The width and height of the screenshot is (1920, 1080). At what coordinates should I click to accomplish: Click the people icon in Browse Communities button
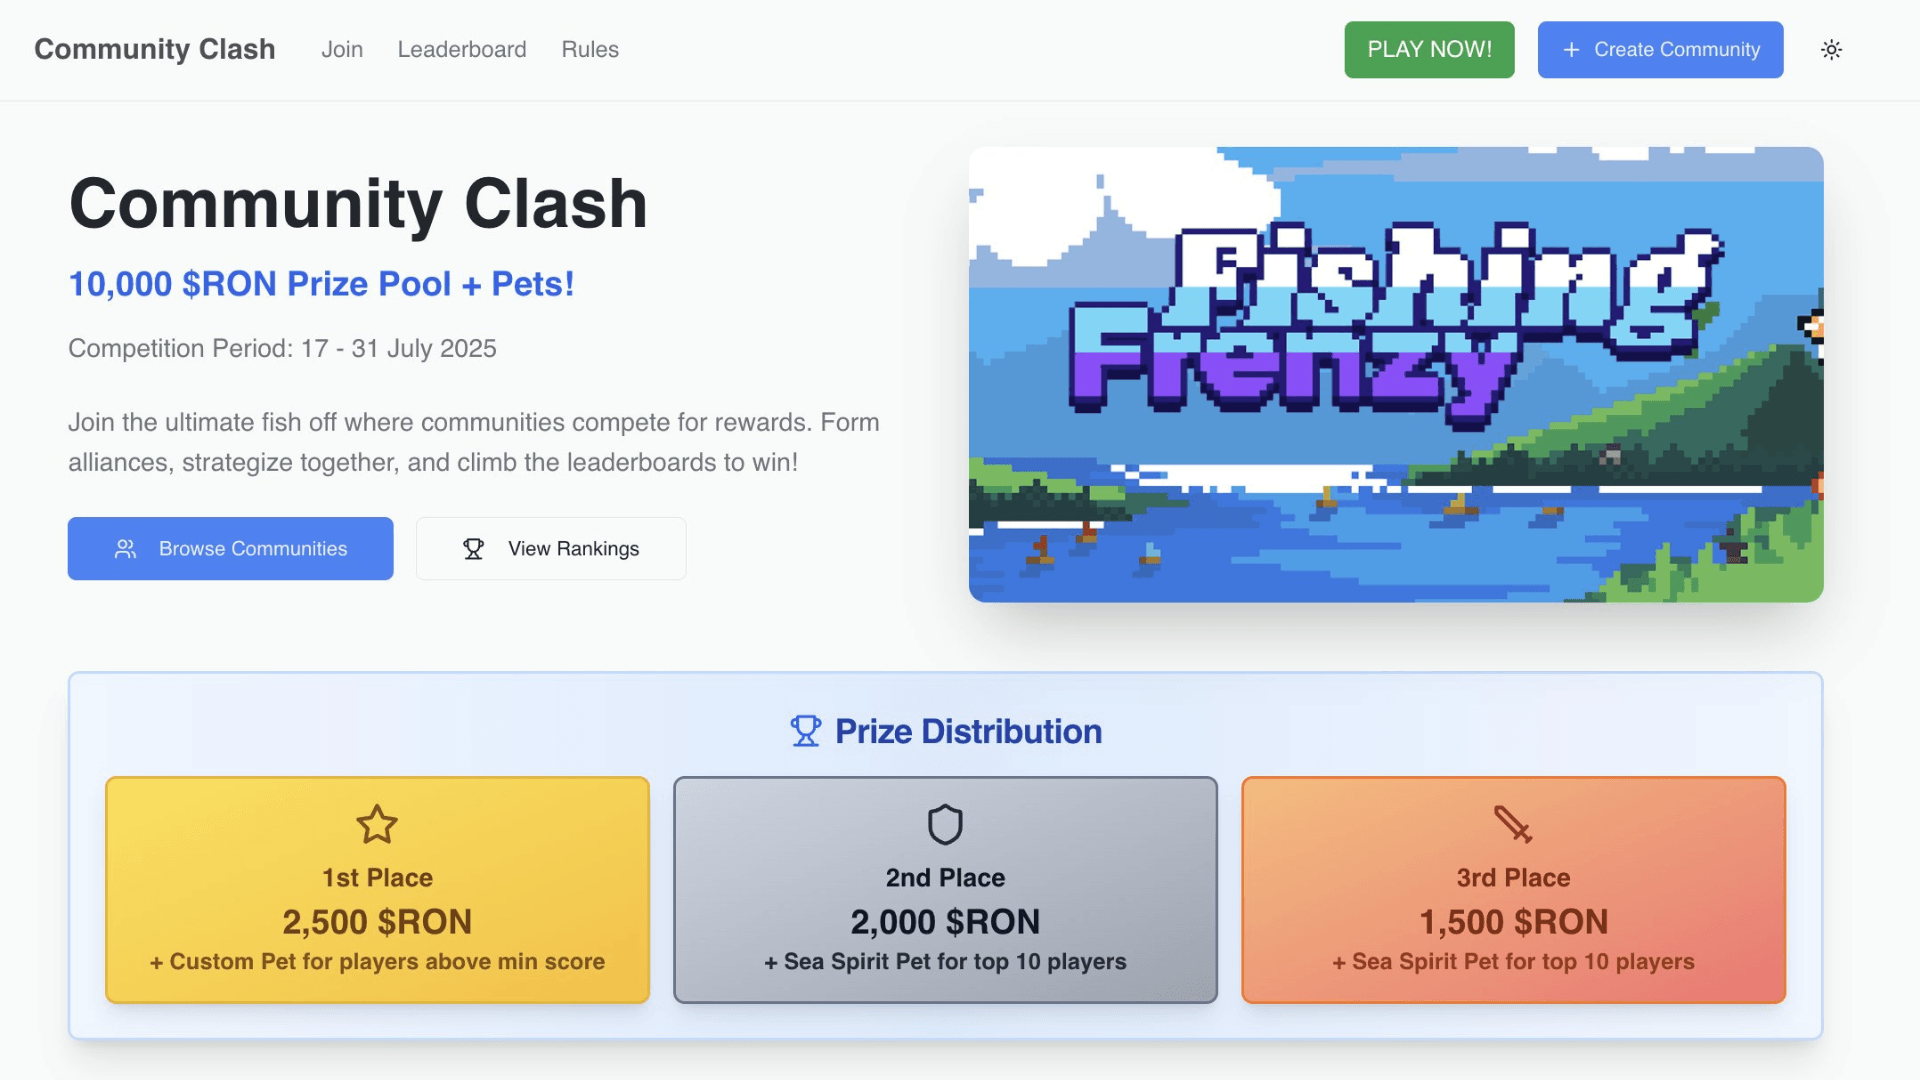click(x=124, y=548)
